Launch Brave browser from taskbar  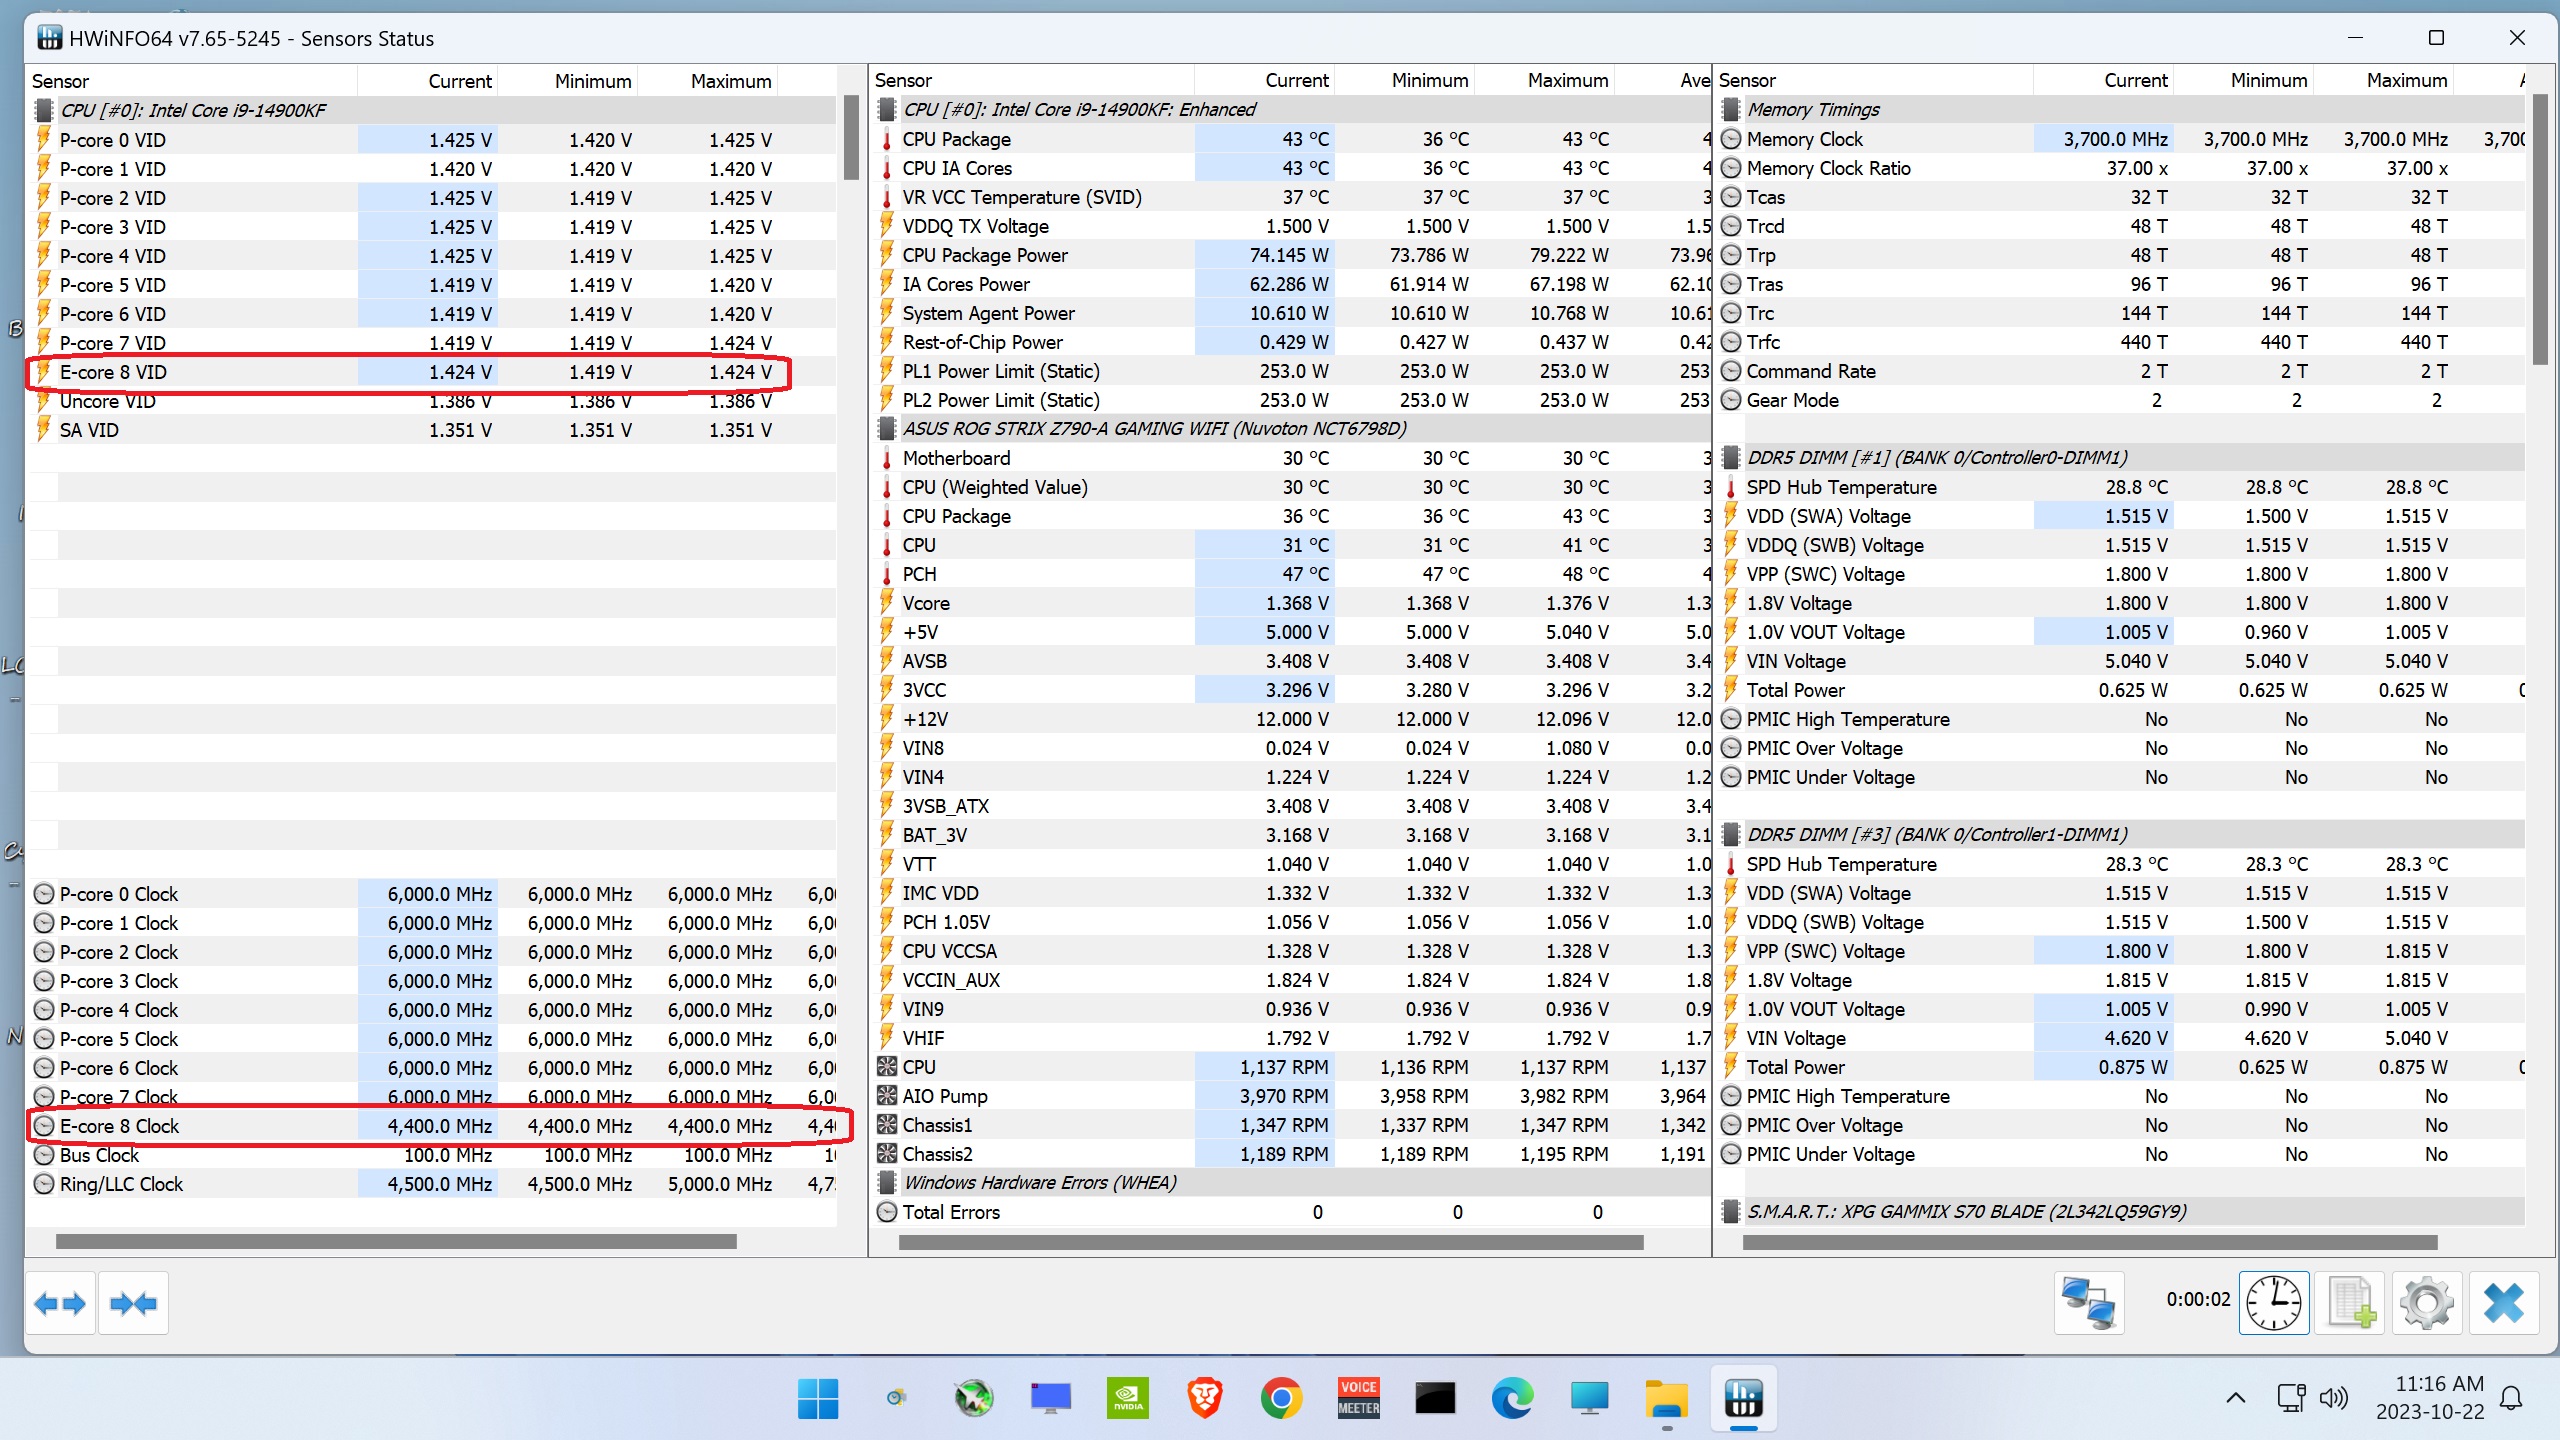1205,1398
